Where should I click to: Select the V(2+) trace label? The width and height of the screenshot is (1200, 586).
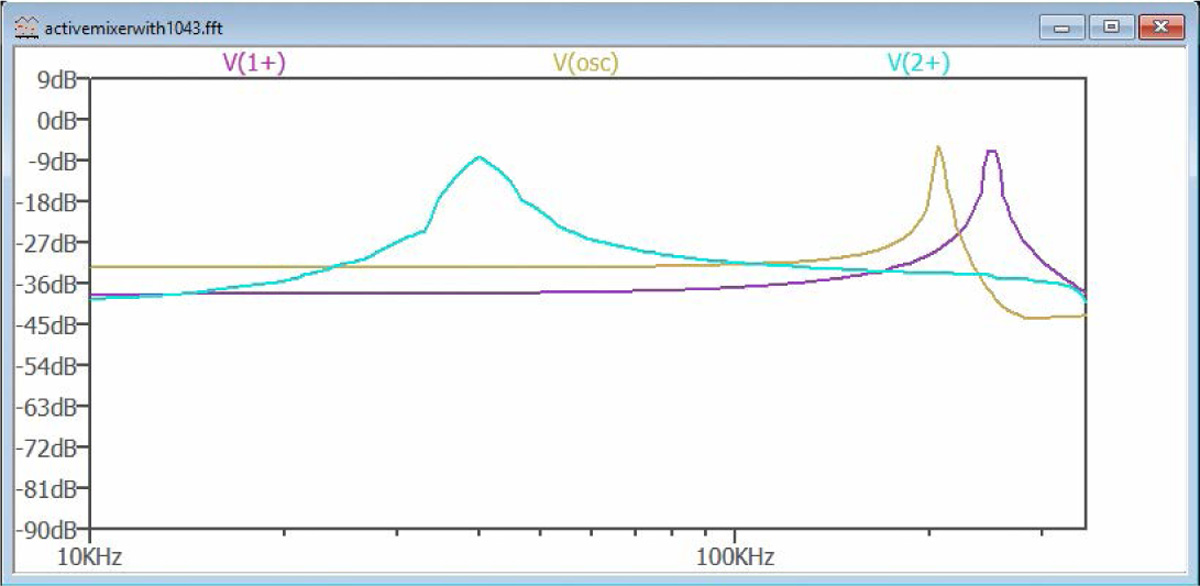(x=918, y=62)
